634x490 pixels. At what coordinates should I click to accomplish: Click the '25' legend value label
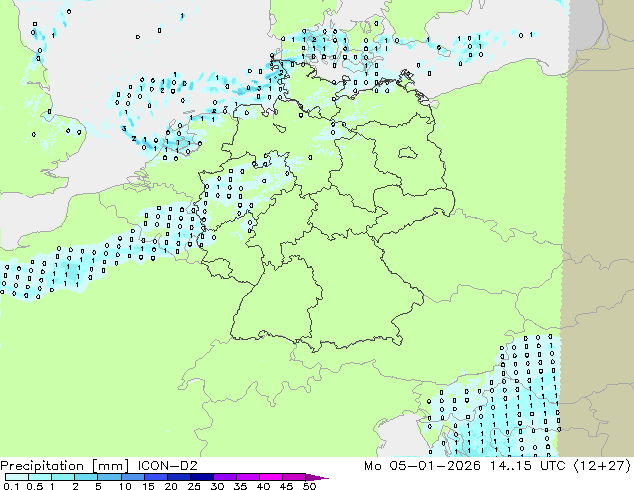194,486
